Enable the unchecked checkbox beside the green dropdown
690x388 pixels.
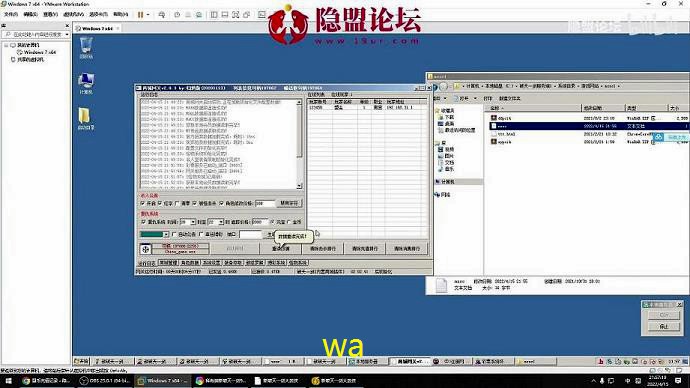(x=174, y=234)
